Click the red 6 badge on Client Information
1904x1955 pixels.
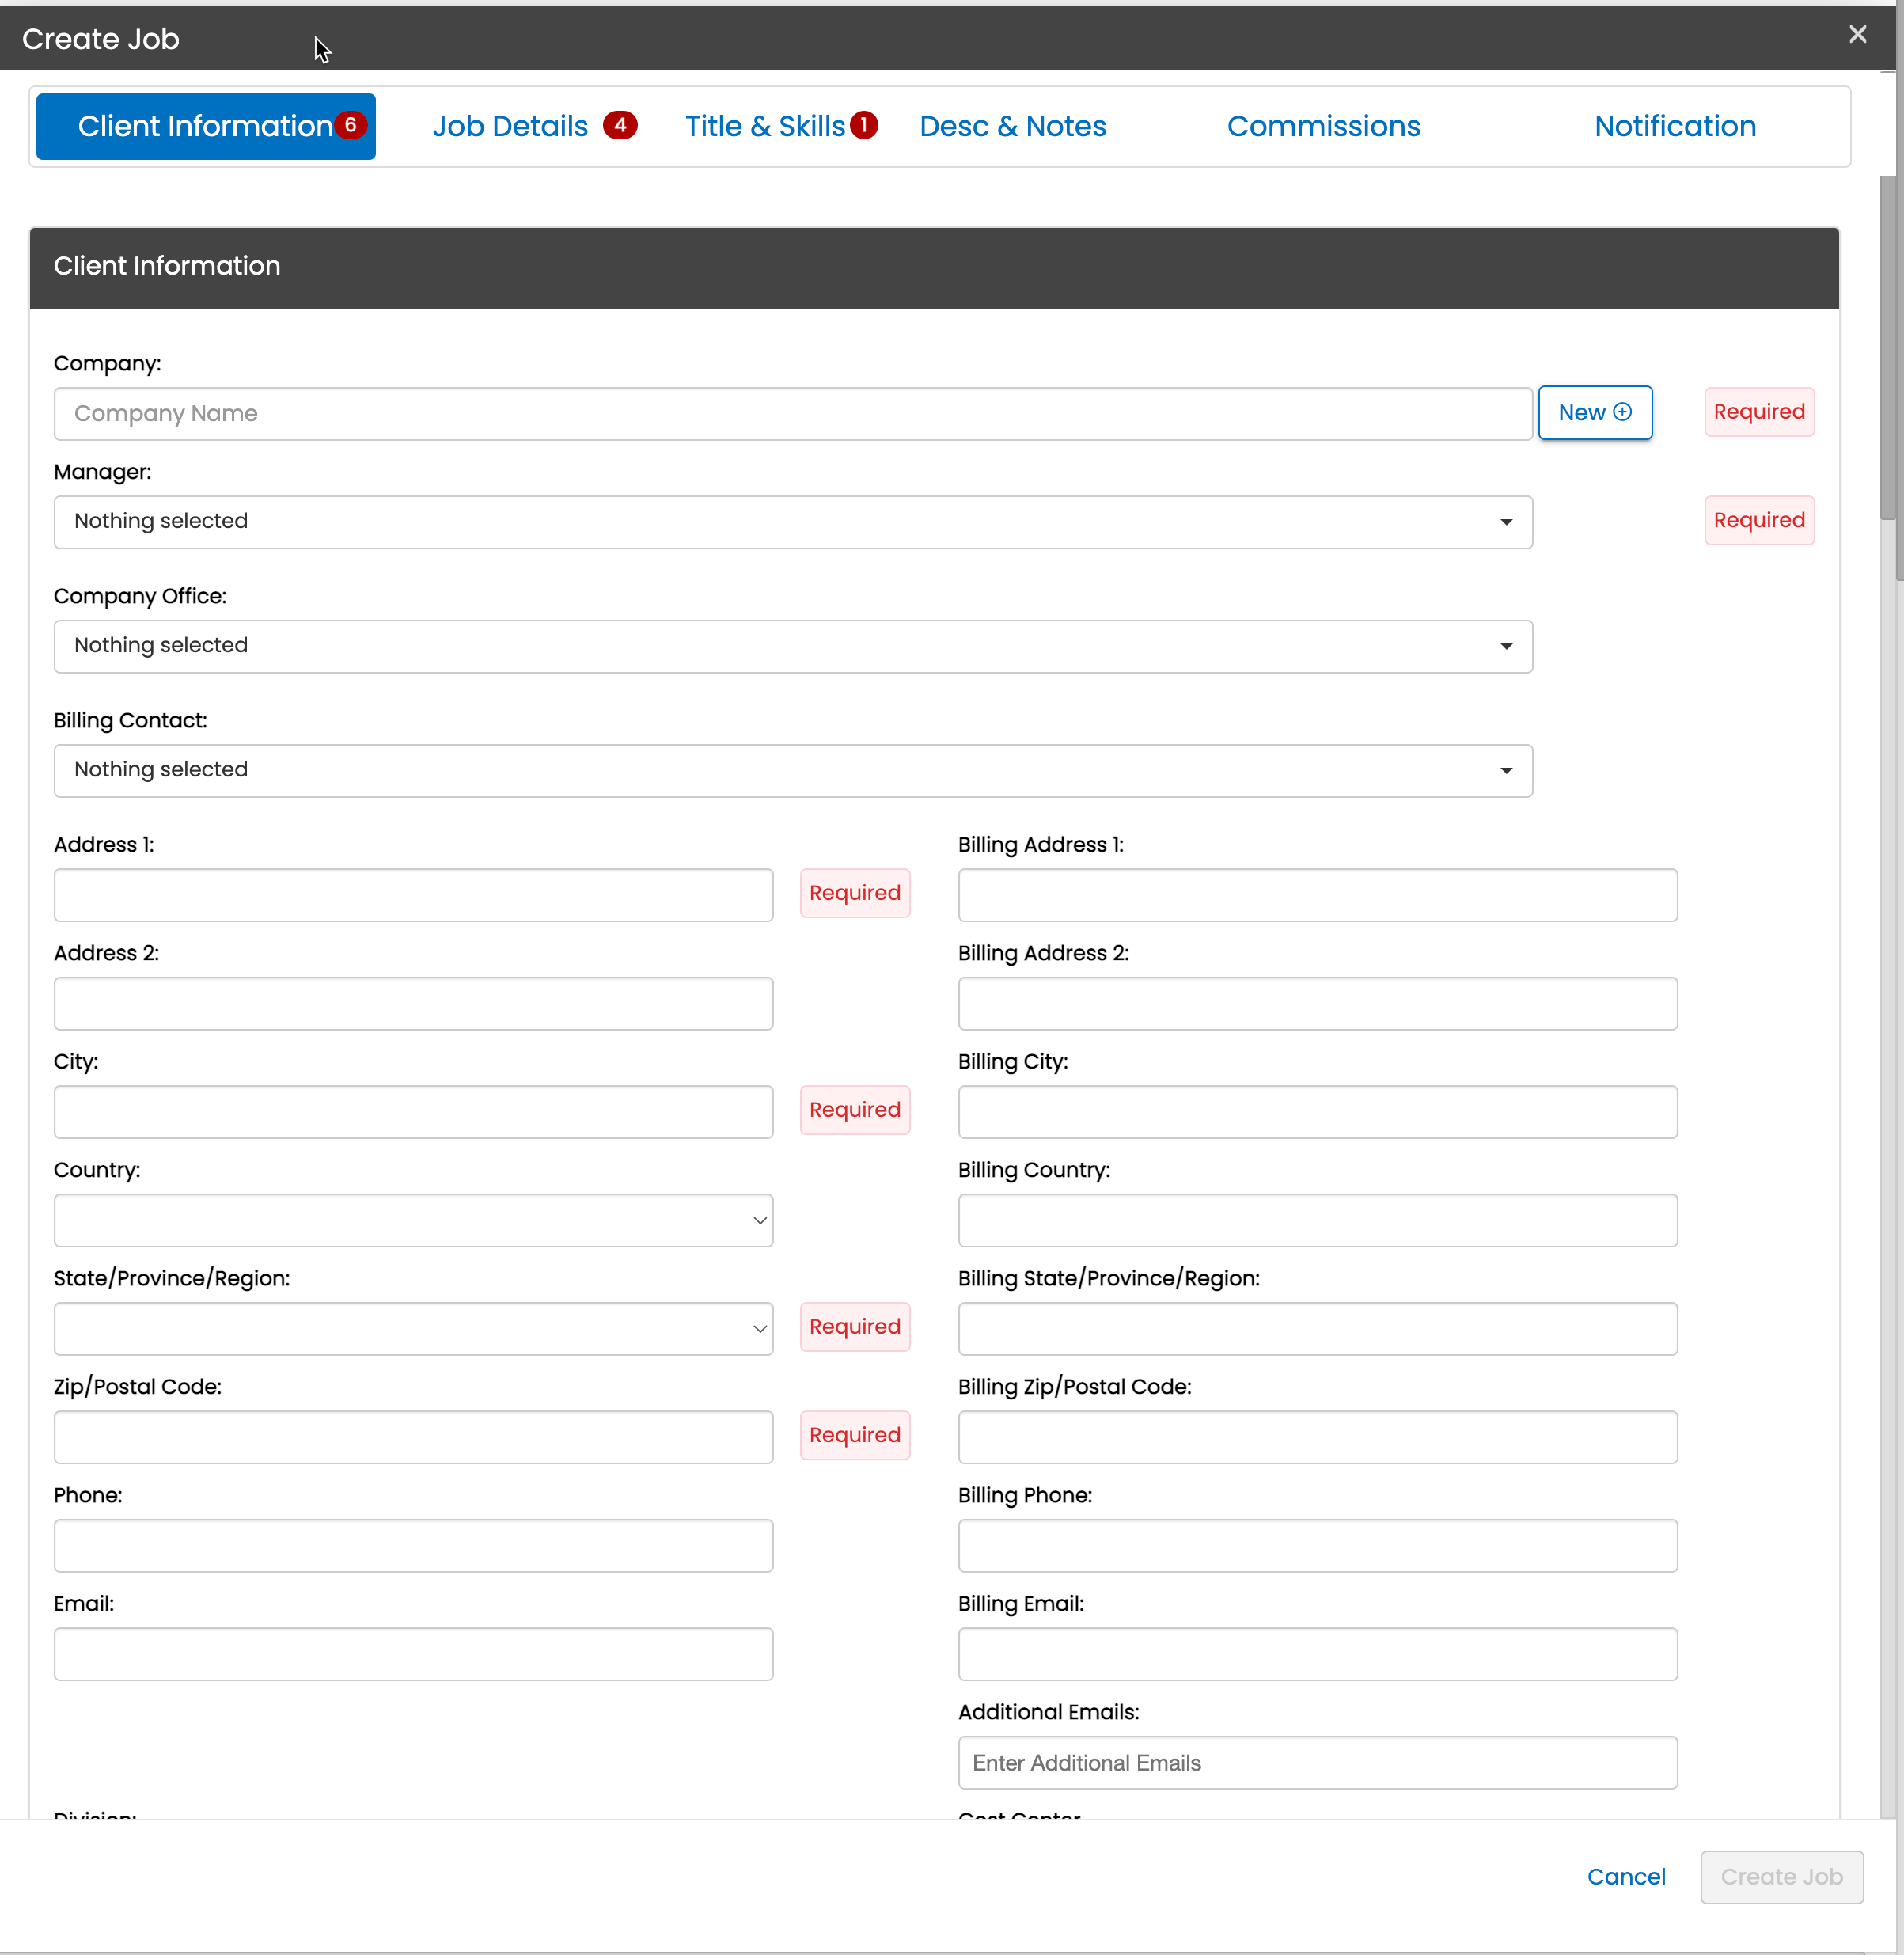(350, 125)
